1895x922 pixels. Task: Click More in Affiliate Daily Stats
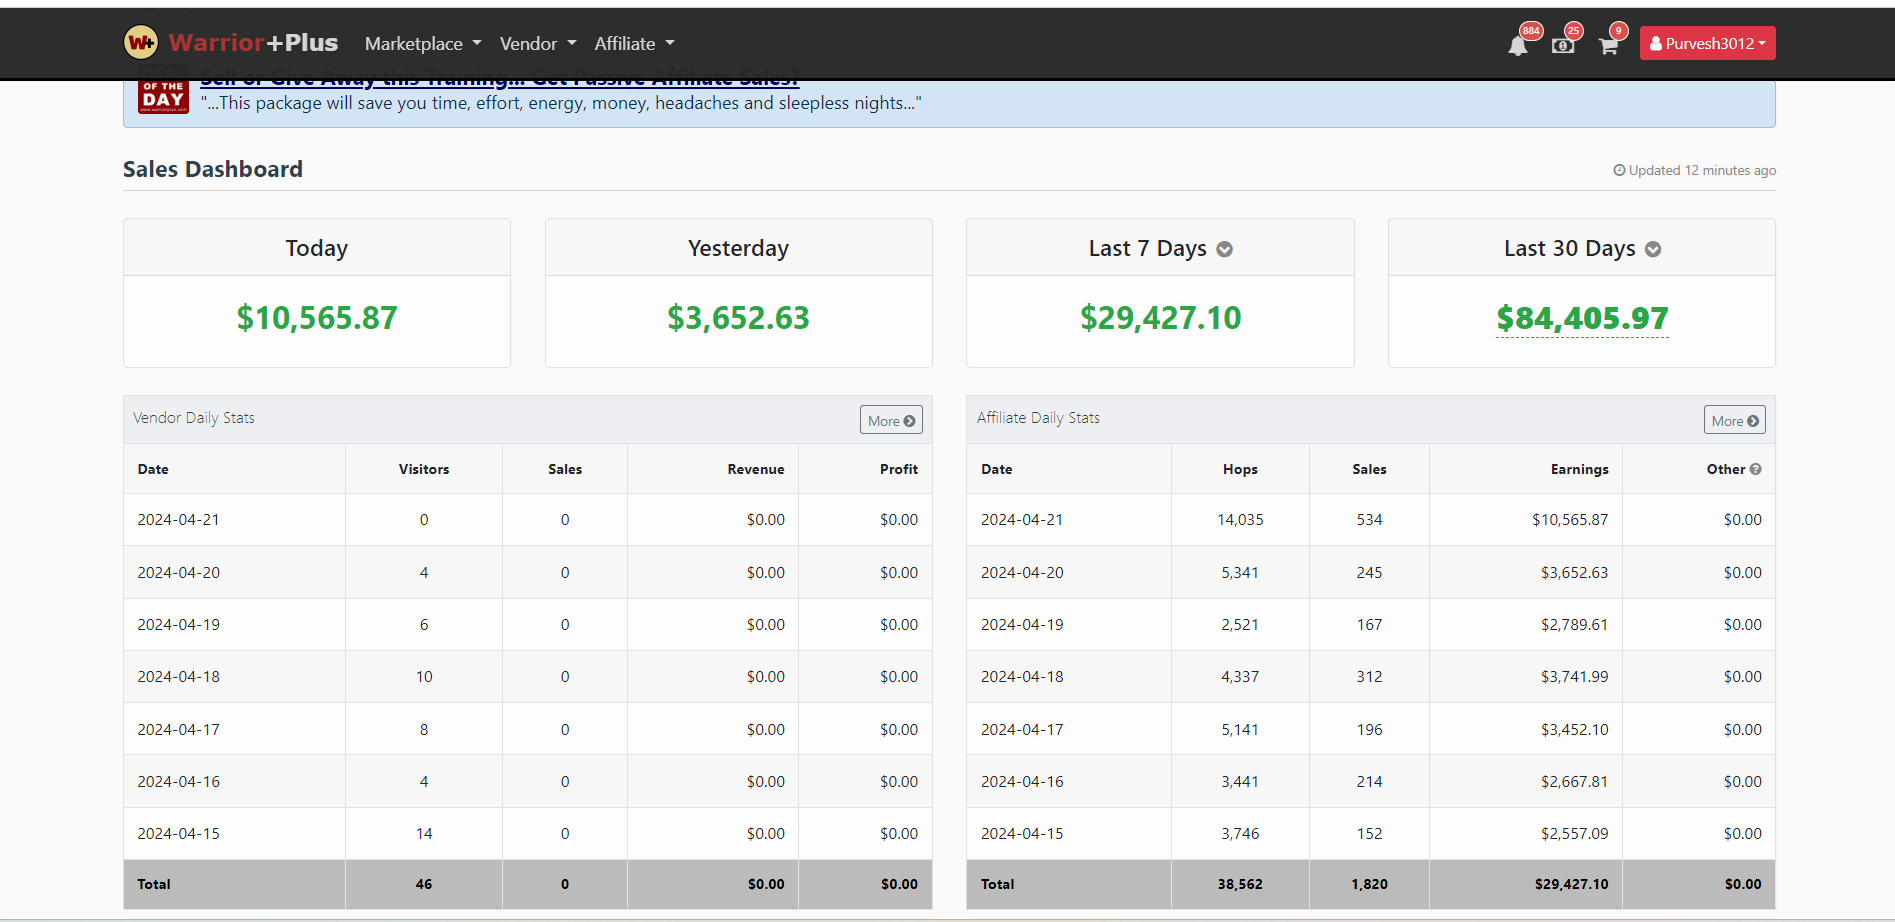[1734, 420]
